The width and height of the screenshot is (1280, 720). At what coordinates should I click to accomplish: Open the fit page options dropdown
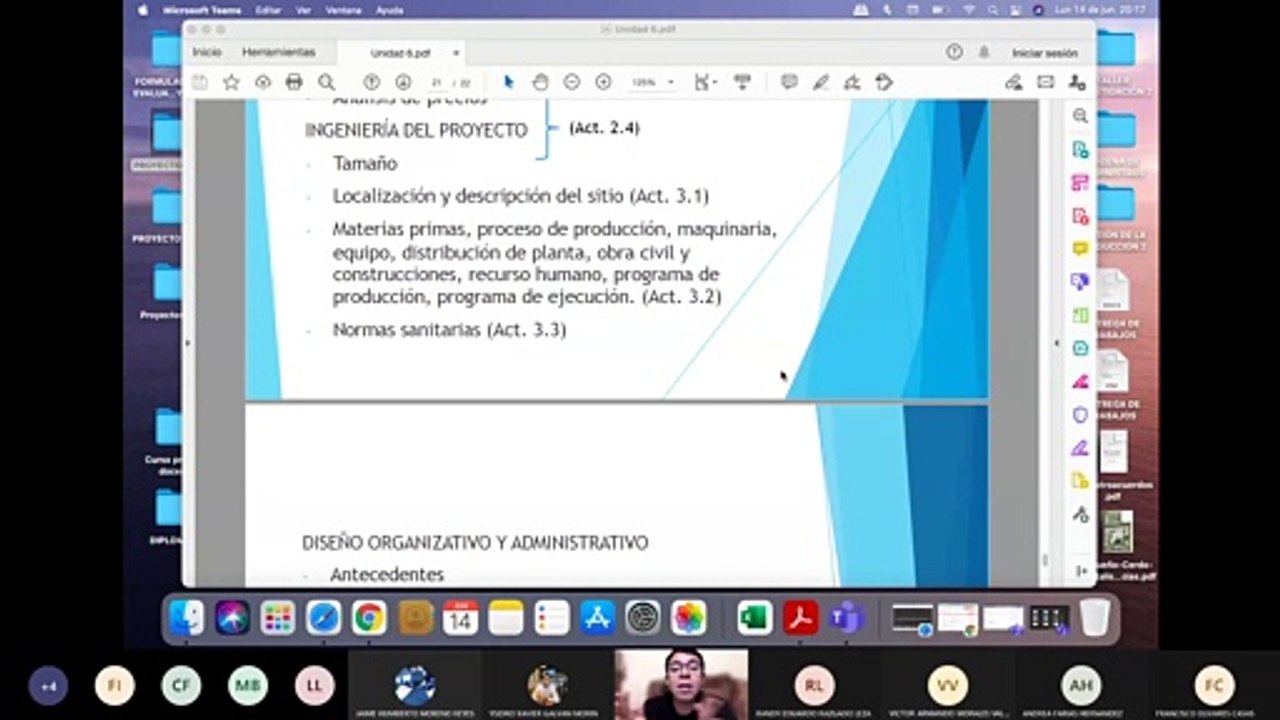coord(706,83)
